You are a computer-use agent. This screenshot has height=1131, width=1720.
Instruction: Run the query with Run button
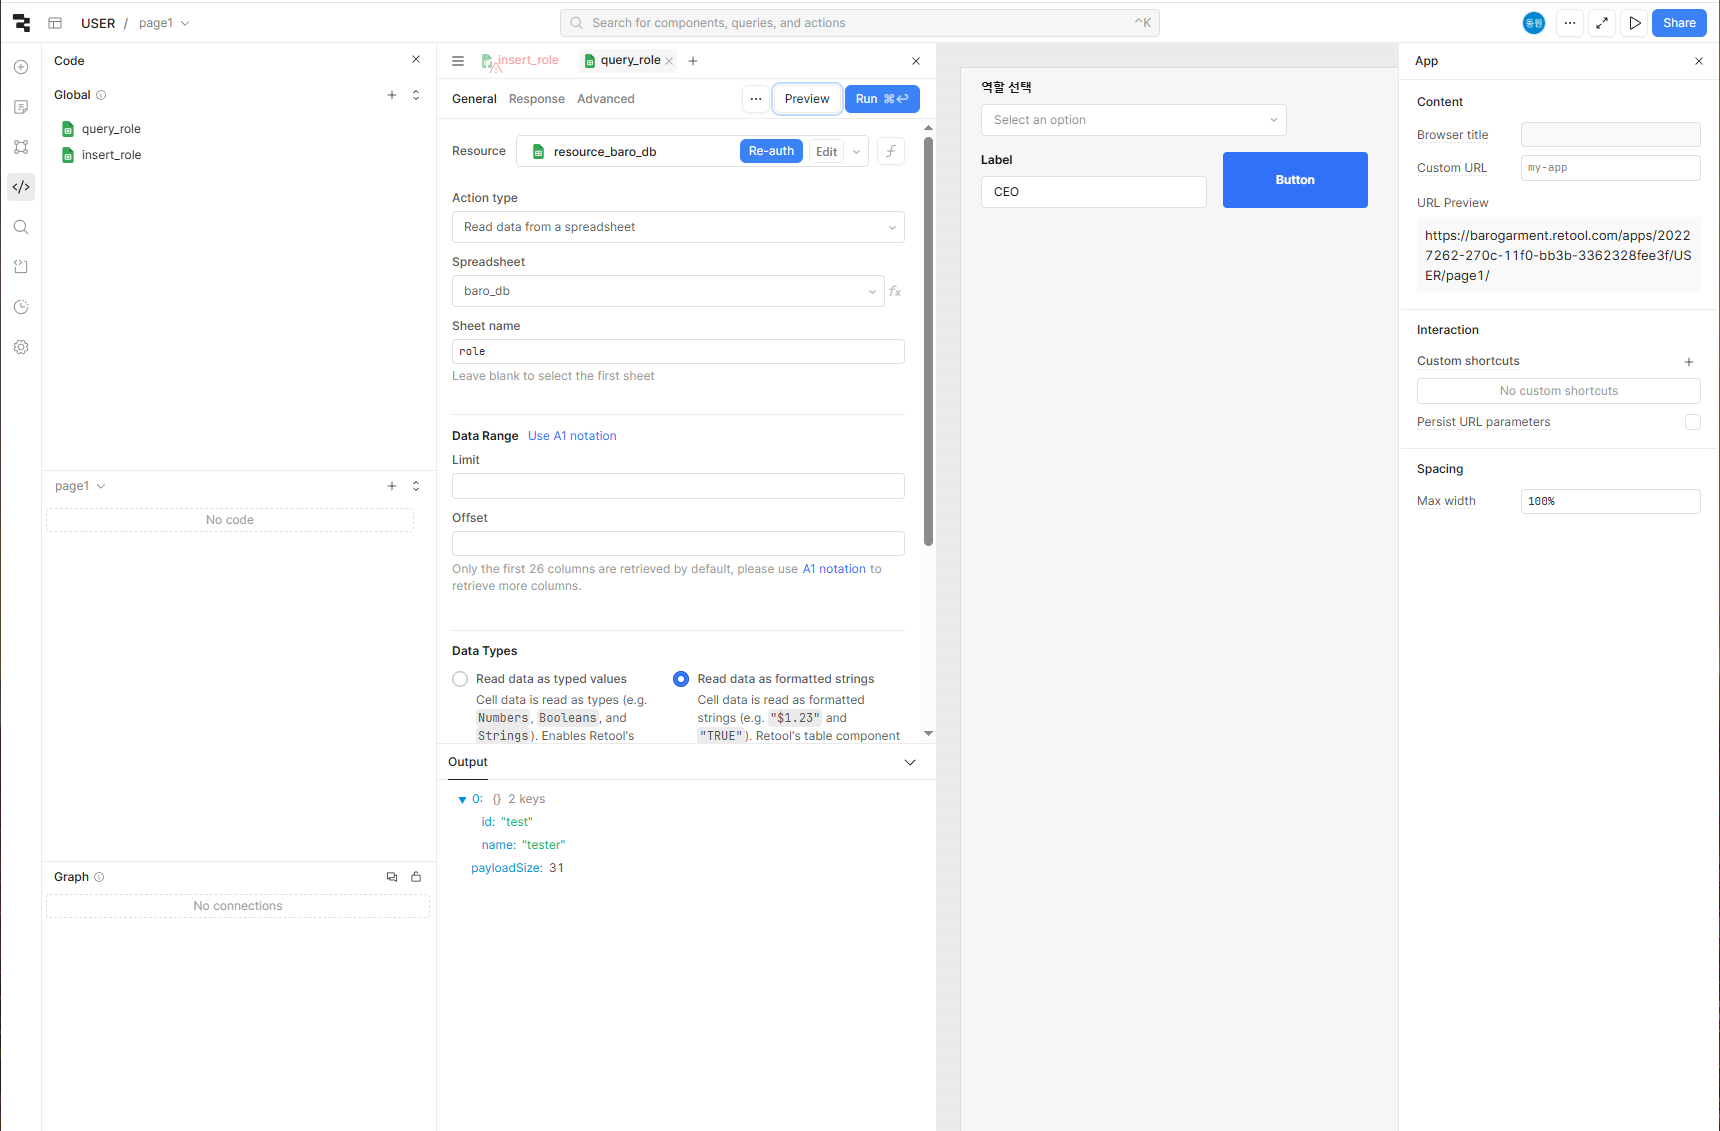[x=882, y=99]
